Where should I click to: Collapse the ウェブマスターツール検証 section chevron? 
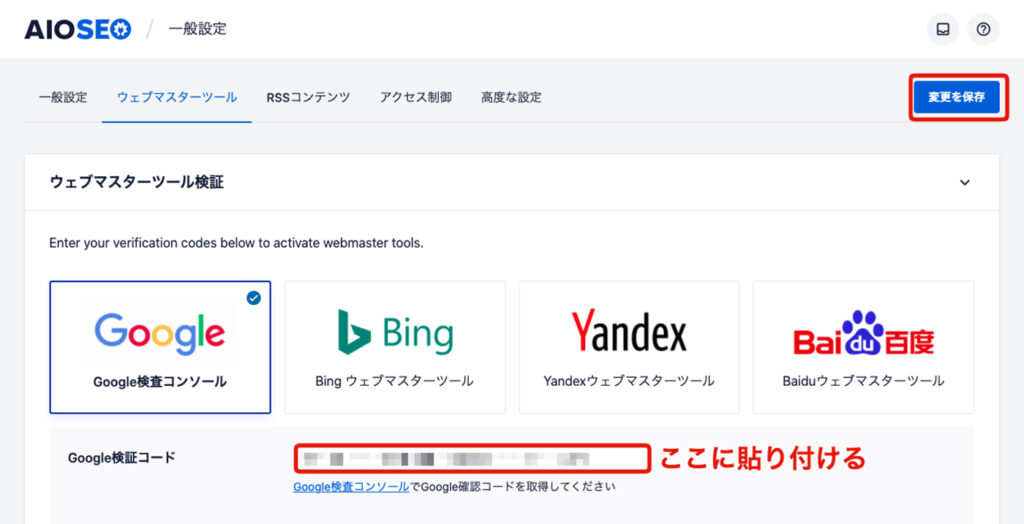point(965,183)
